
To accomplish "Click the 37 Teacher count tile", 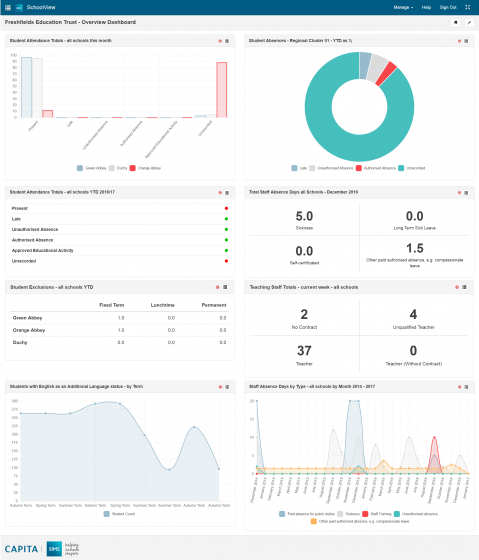I will pyautogui.click(x=304, y=354).
